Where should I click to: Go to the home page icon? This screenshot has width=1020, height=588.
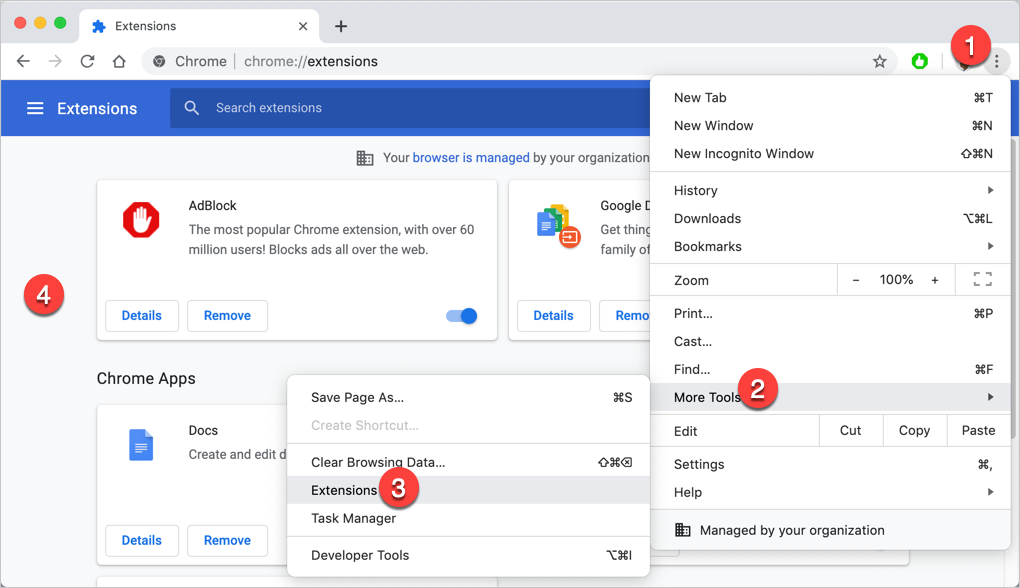(x=119, y=61)
